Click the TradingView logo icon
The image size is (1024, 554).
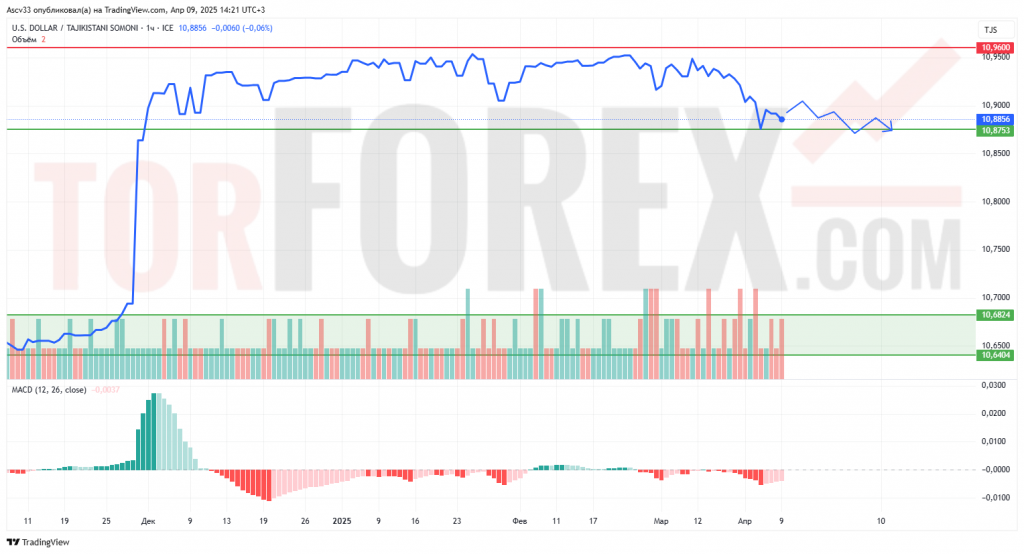13,542
